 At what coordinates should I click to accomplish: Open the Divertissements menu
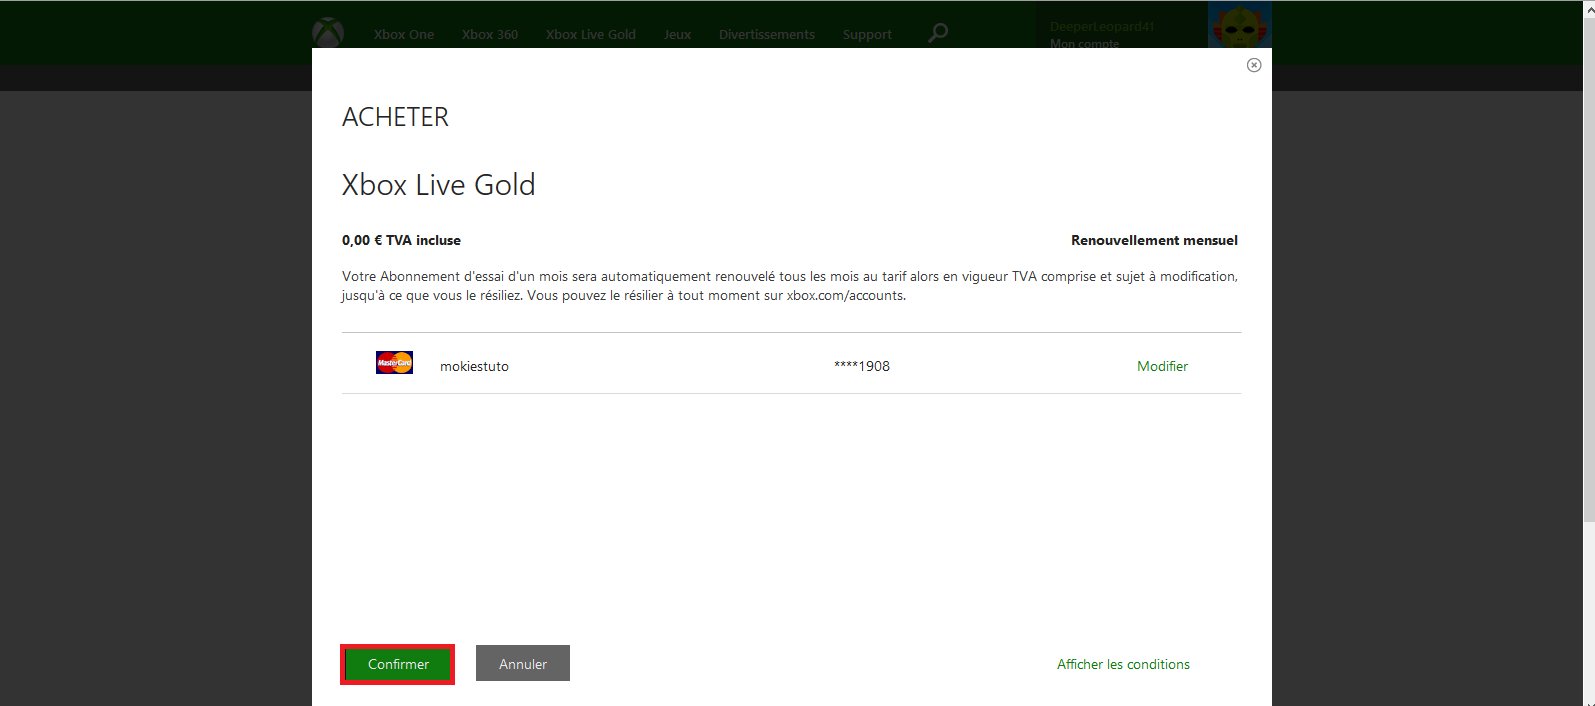tap(767, 34)
